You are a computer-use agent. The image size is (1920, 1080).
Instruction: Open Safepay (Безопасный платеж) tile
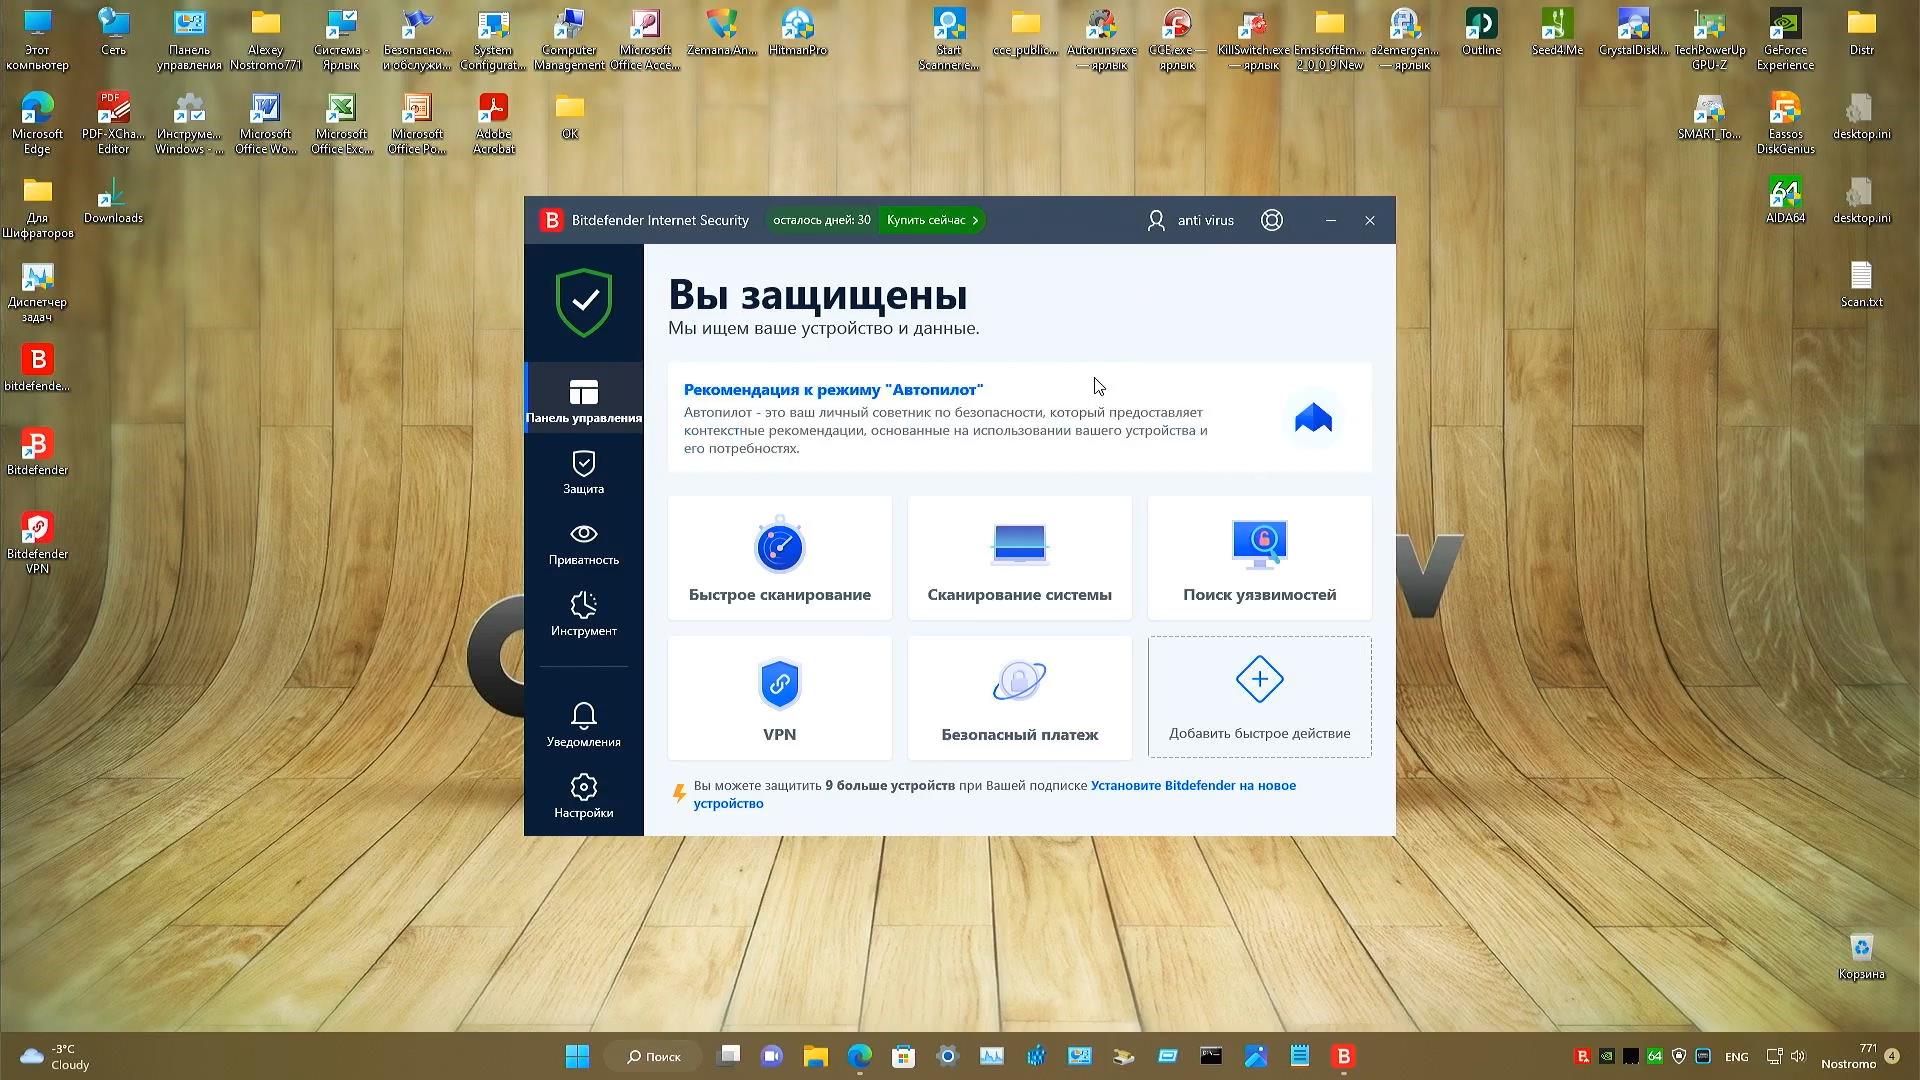[x=1019, y=698]
